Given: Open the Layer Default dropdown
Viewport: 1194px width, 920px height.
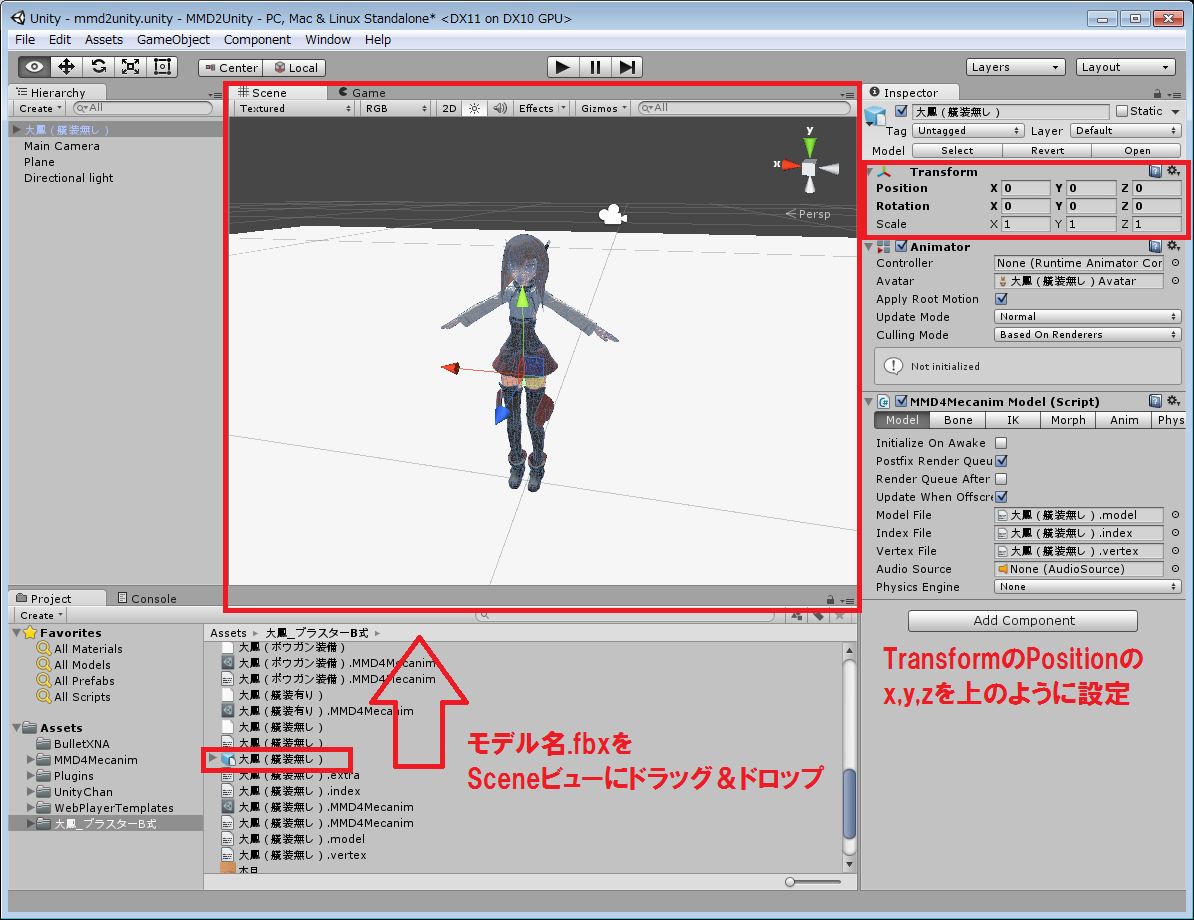Looking at the screenshot, I should [1125, 131].
